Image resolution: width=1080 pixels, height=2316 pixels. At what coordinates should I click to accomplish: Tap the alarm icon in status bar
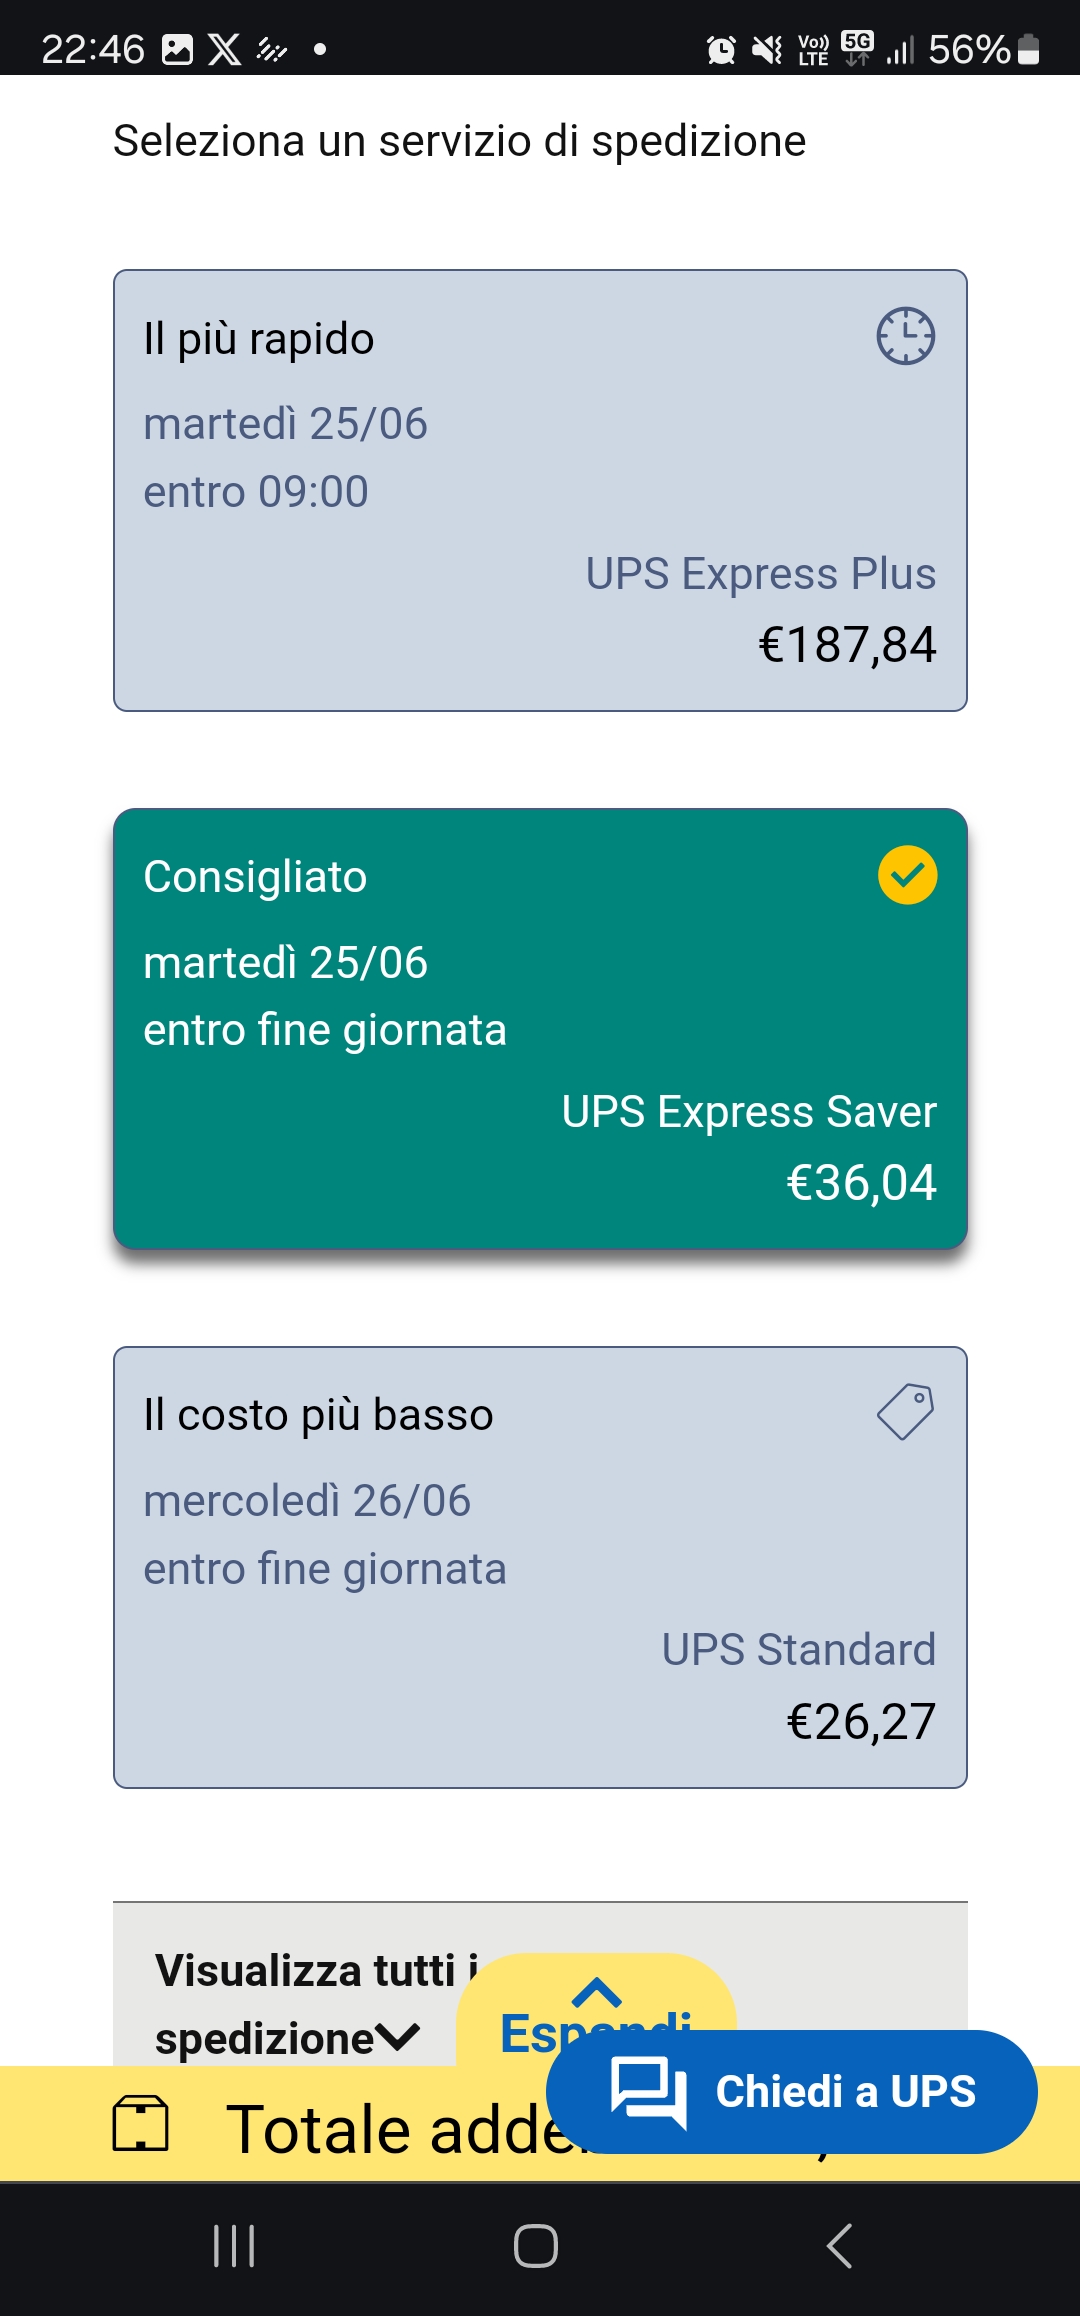click(721, 49)
